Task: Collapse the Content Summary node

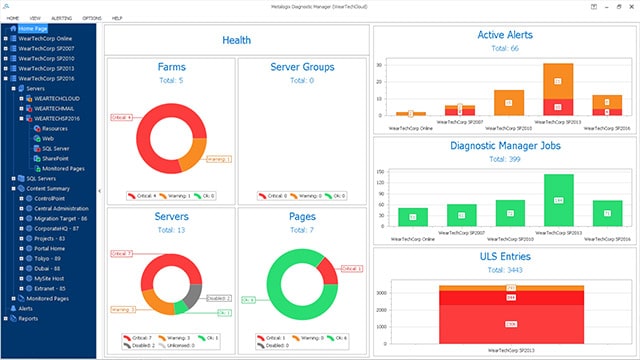Action: (13, 189)
